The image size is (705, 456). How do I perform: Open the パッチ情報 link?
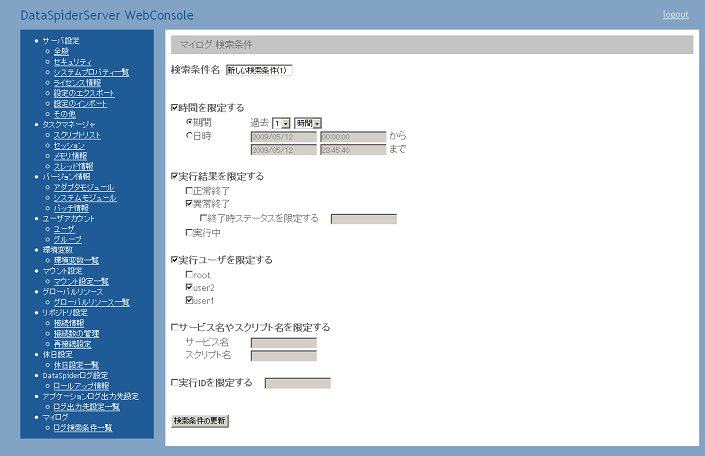[x=71, y=208]
